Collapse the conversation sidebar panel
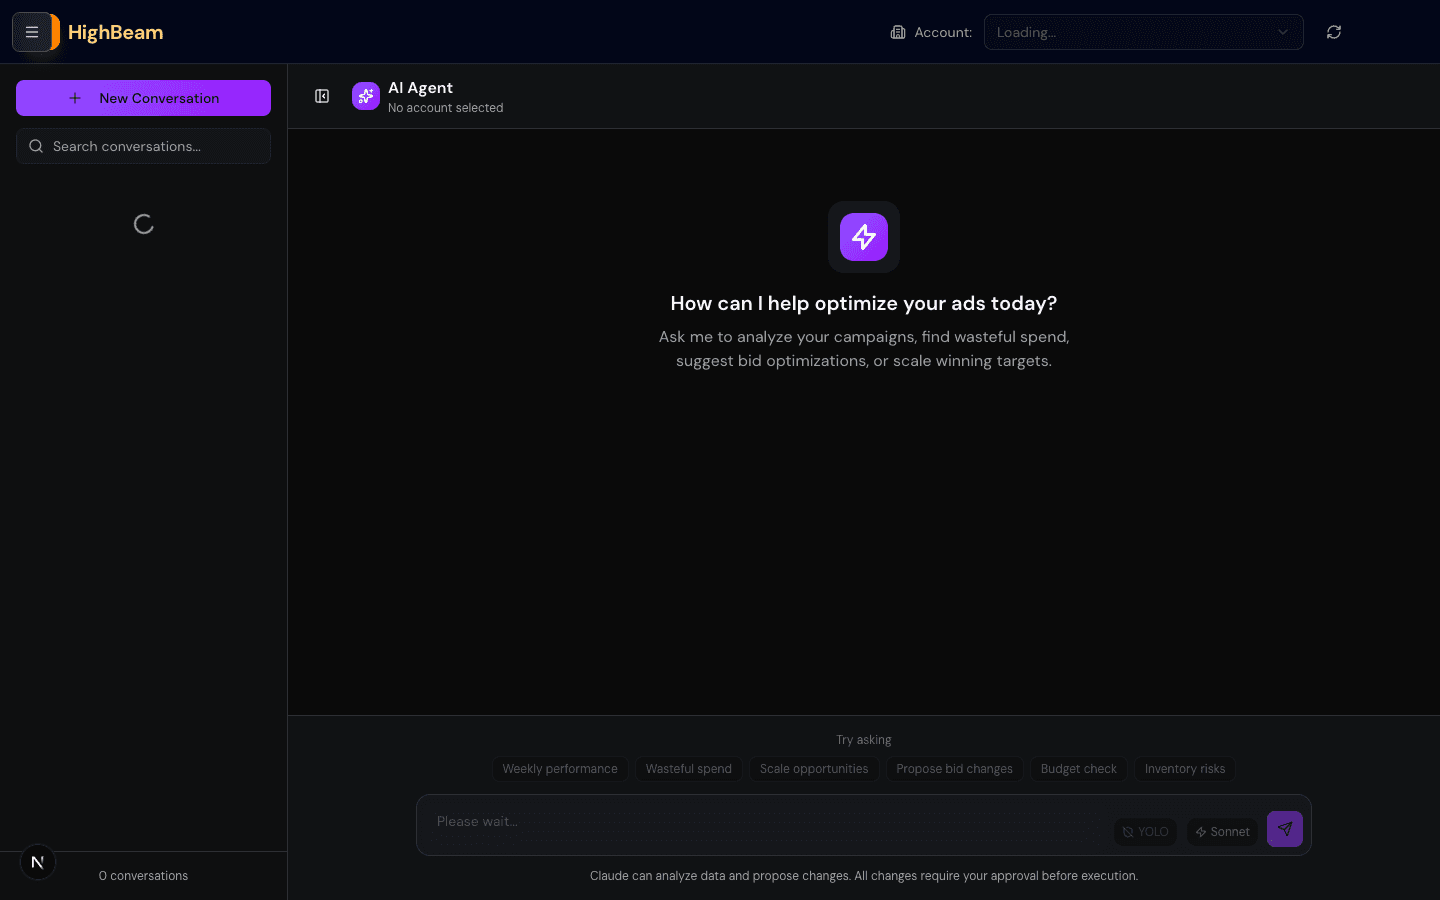Screen dimensions: 1440x900 point(322,96)
